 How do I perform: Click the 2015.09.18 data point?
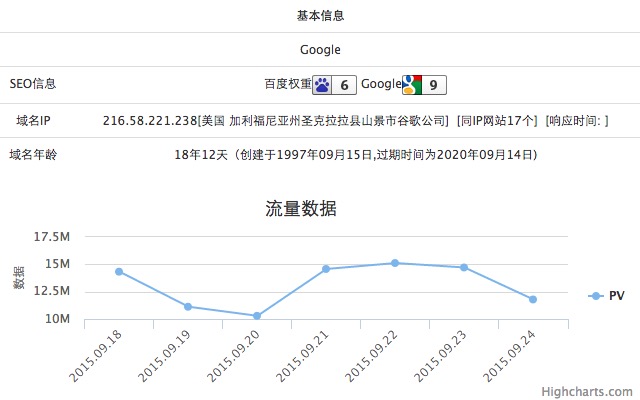(119, 272)
